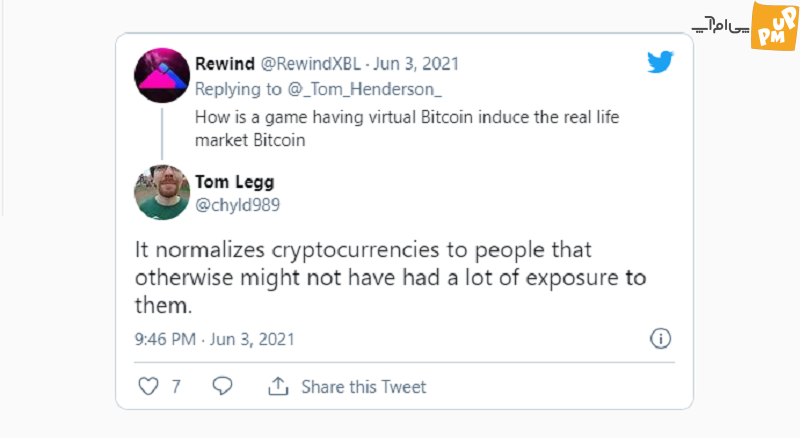Open the Rewind profile avatar
Viewport: 800px width, 438px height.
[x=162, y=76]
